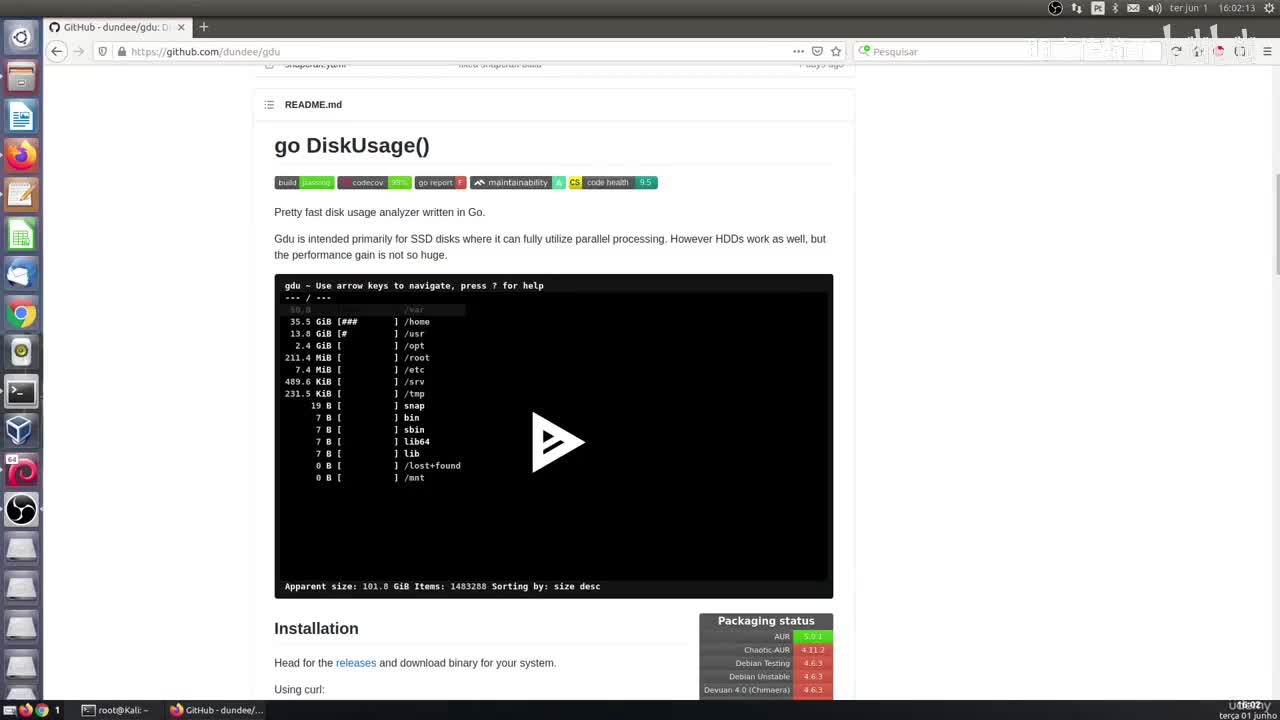Click the codecov 98% badge
This screenshot has width=1280, height=720.
[x=374, y=182]
